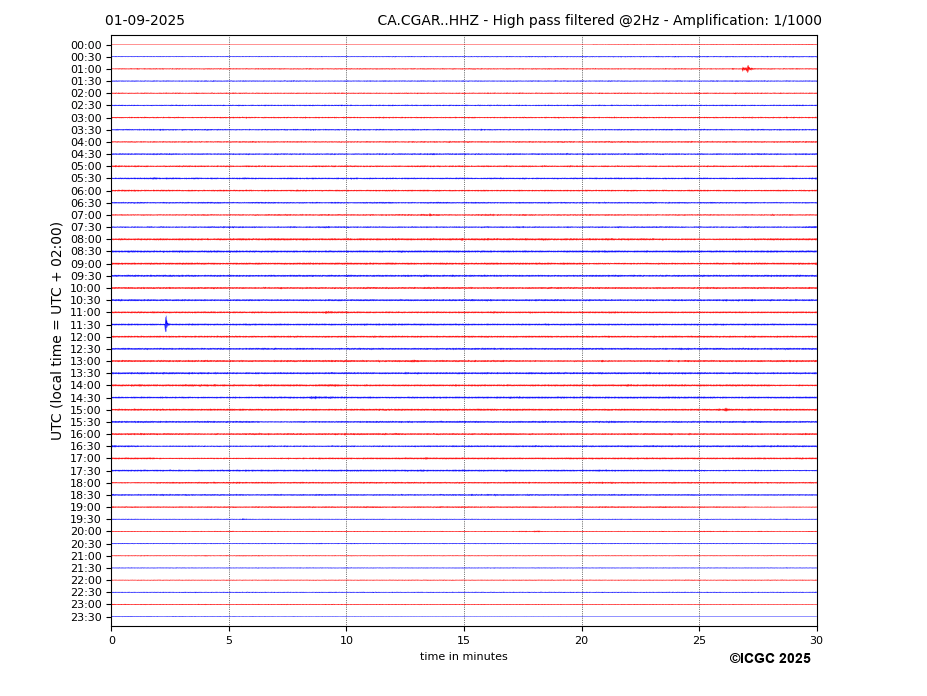Click the 07:00 row time label
927x696 pixels.
(x=86, y=215)
